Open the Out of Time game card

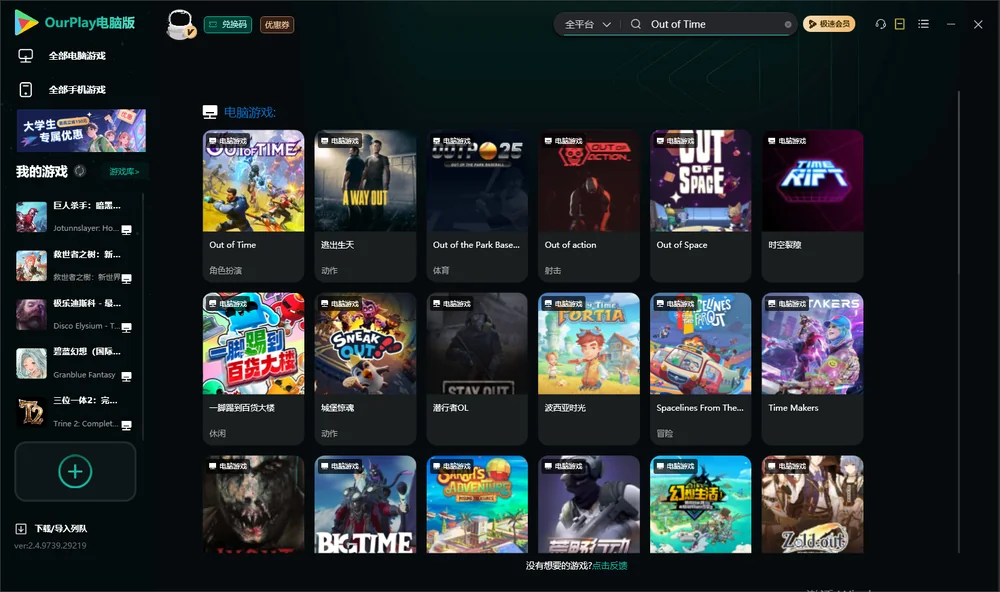pyautogui.click(x=253, y=205)
